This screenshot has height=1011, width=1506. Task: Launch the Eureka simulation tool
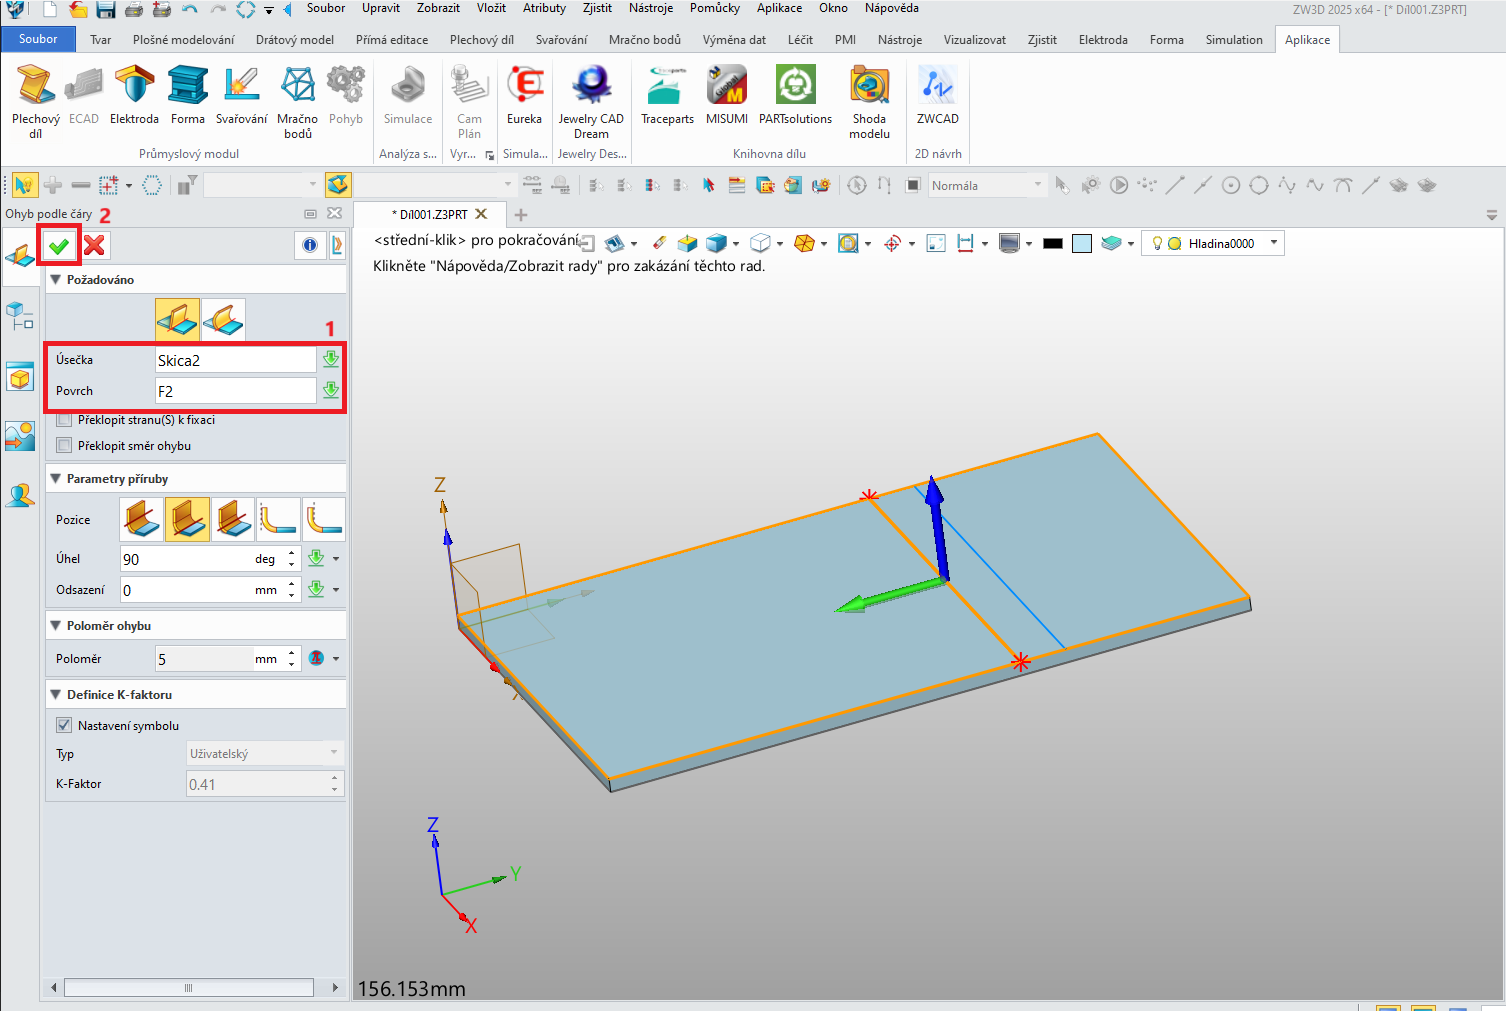524,95
